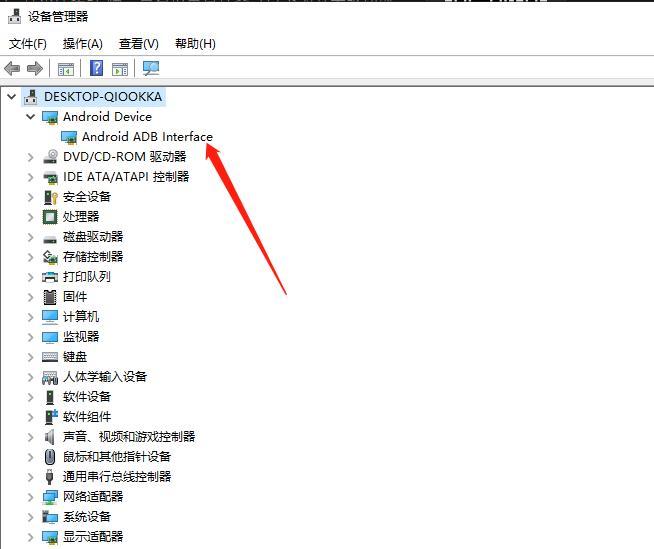Click the 鼠标和其他指针设备 mouse icon
654x549 pixels.
tap(50, 457)
